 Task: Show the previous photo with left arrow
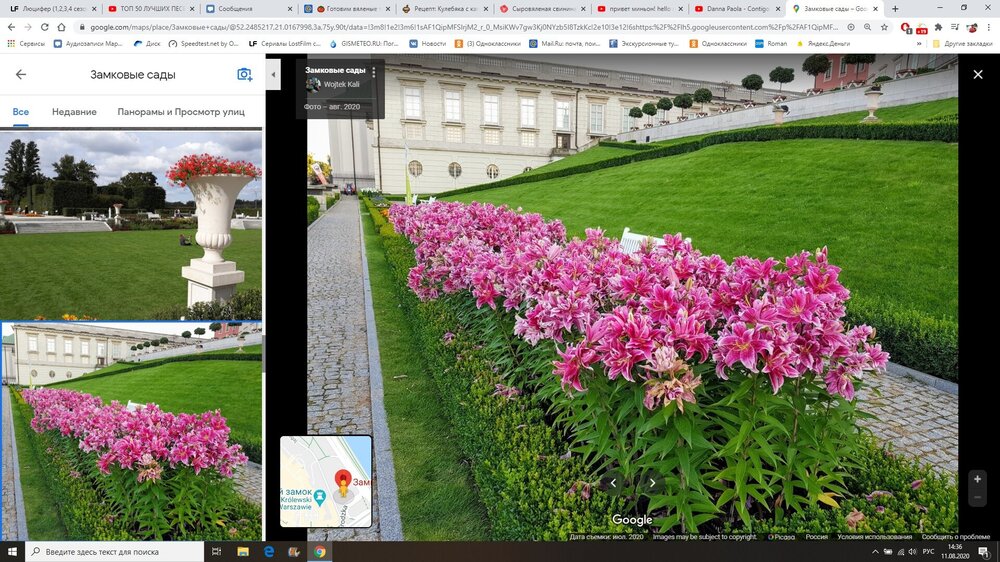613,483
